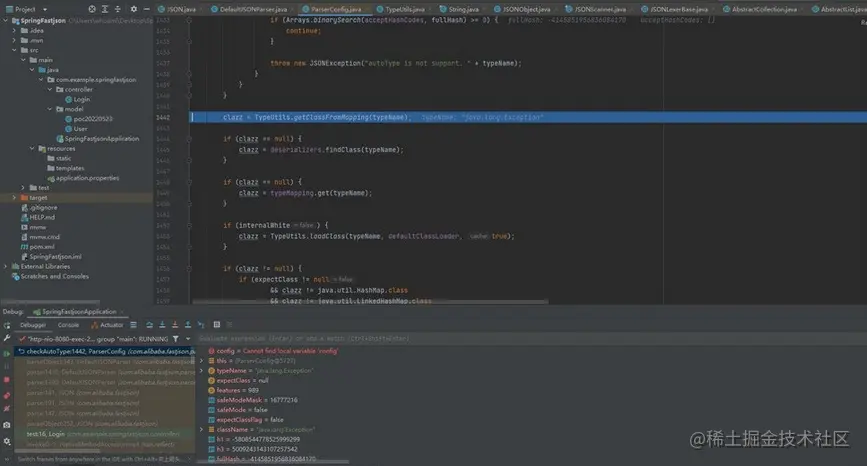Click the Force Step Into red icon
Screen dimensions: 867x466
(175, 325)
